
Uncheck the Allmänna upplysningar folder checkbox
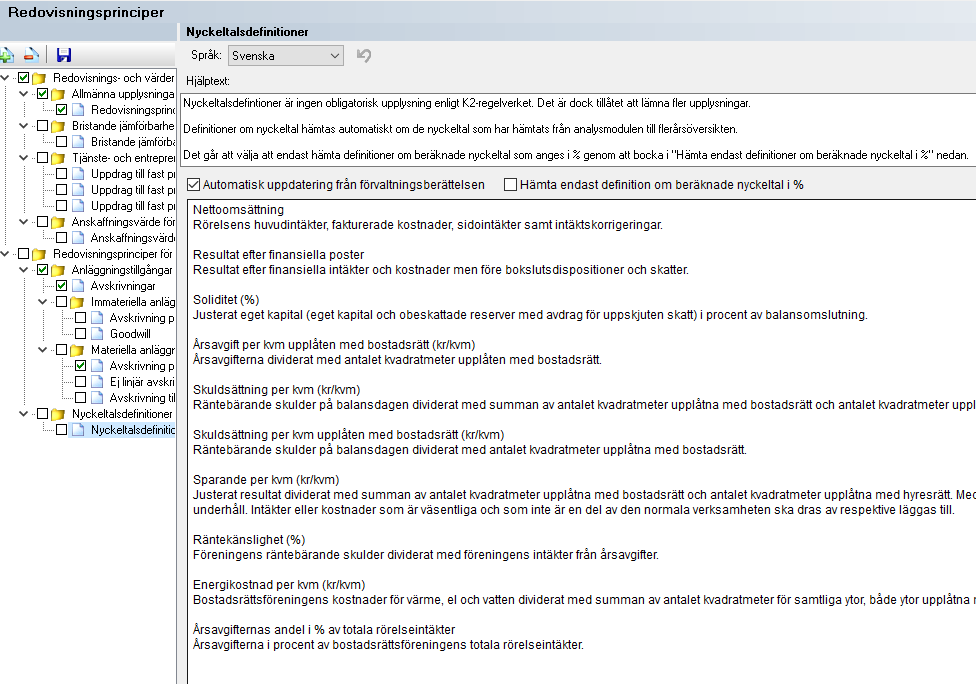(x=42, y=94)
